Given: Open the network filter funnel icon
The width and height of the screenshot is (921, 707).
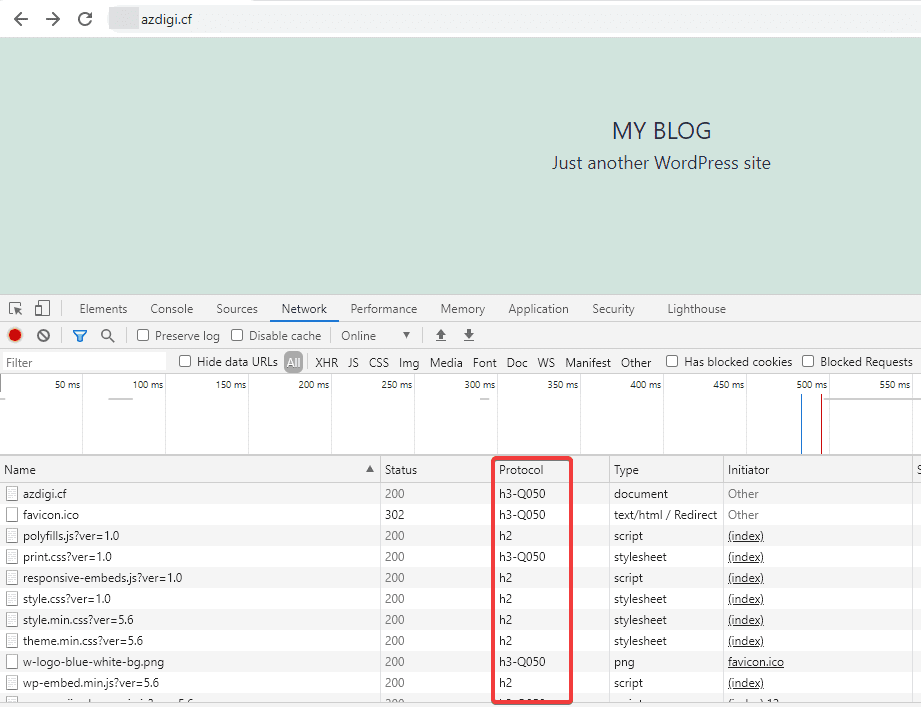Looking at the screenshot, I should pos(79,335).
